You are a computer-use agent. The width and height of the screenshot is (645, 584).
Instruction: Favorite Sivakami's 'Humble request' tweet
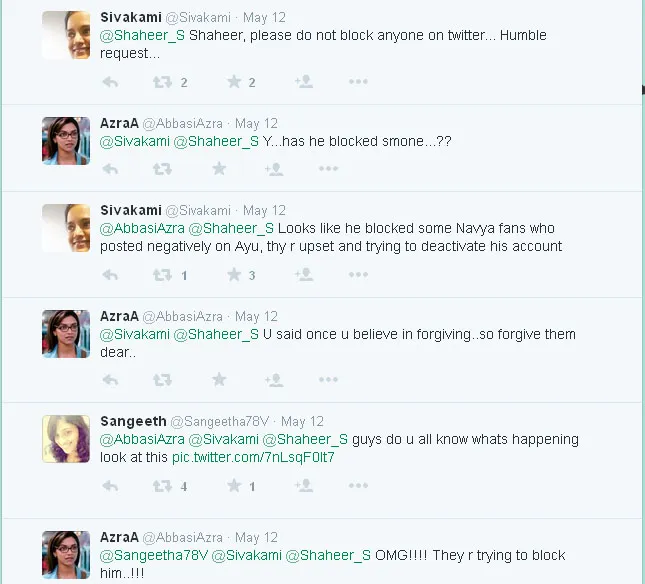point(235,81)
